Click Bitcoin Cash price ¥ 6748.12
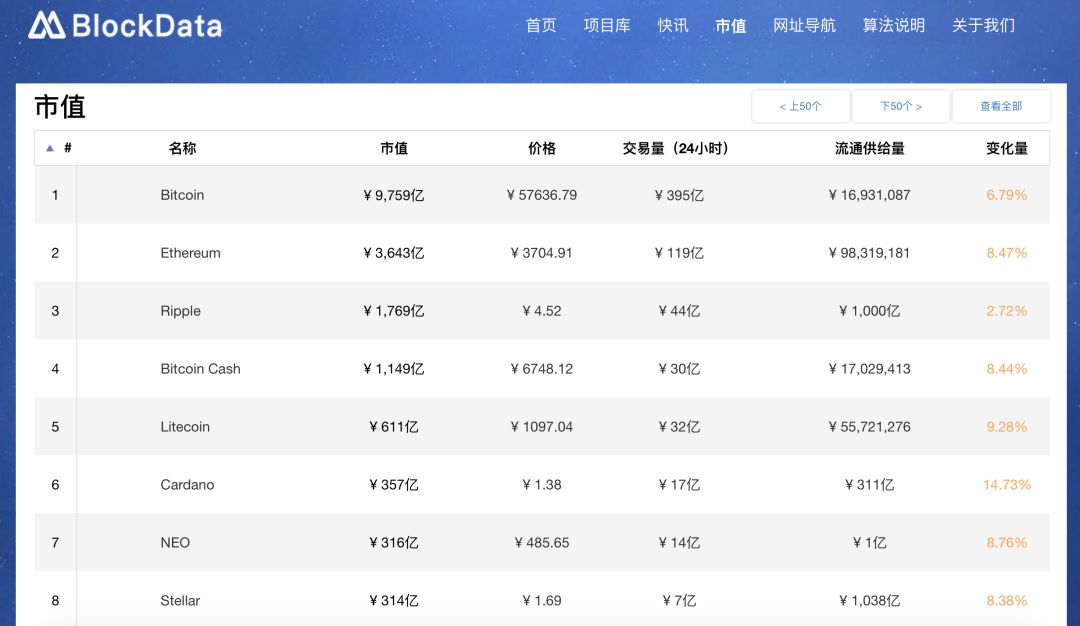 542,368
